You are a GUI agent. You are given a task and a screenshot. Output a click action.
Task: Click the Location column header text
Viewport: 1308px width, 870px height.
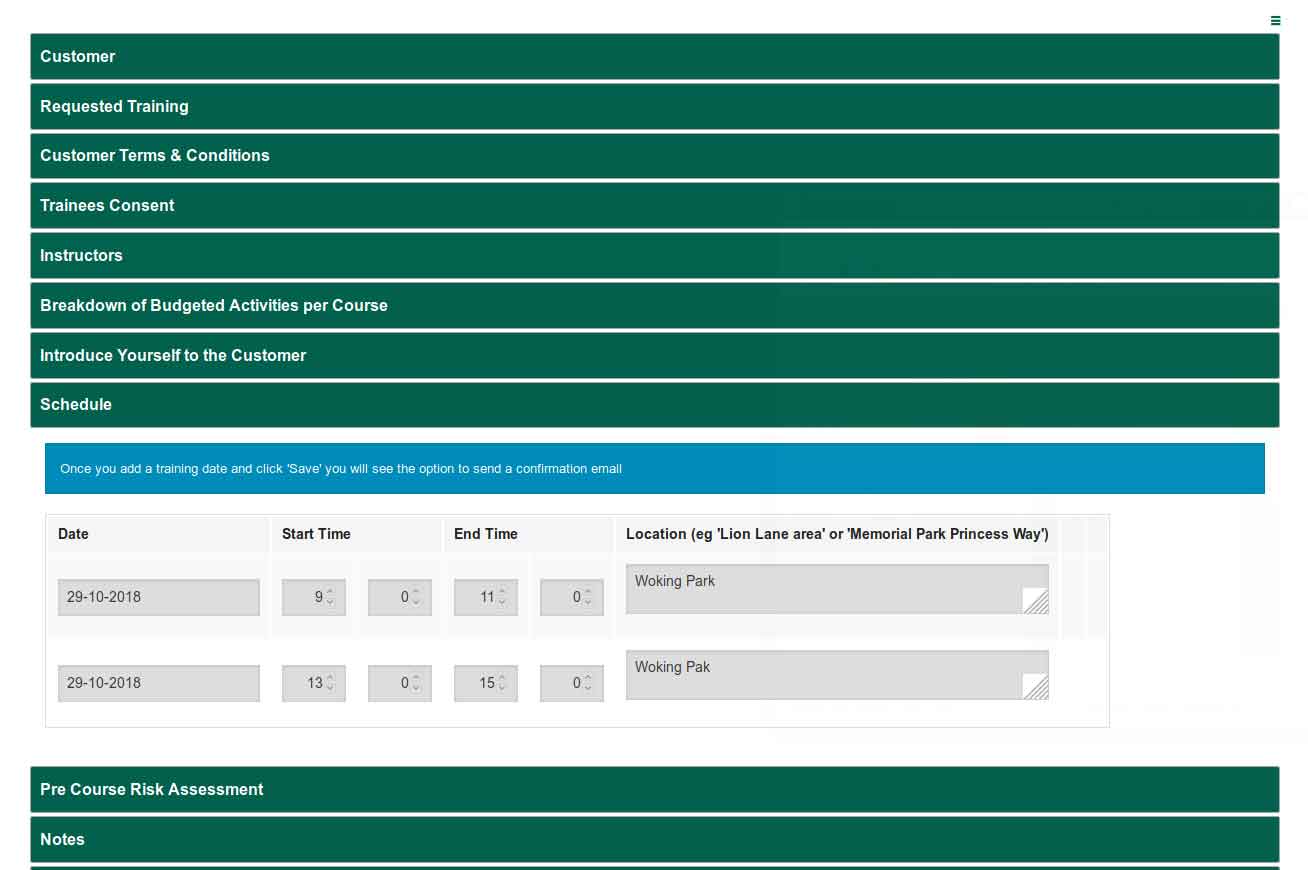pyautogui.click(x=837, y=534)
